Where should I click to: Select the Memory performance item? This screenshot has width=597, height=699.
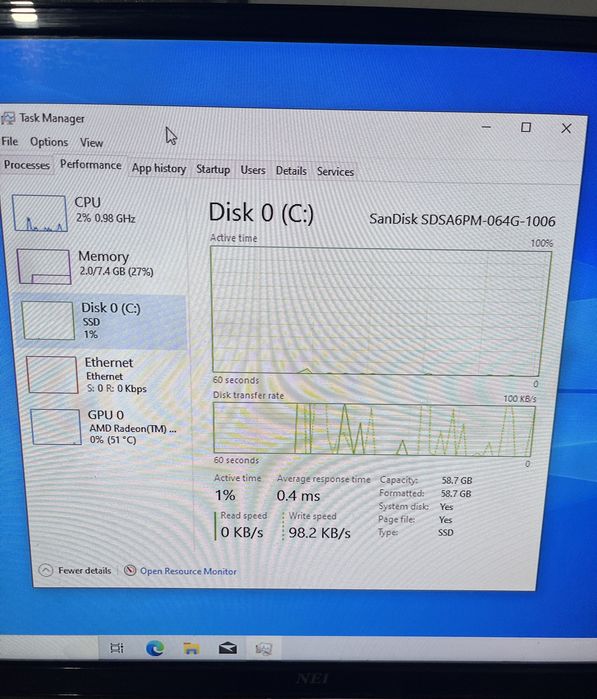click(101, 266)
